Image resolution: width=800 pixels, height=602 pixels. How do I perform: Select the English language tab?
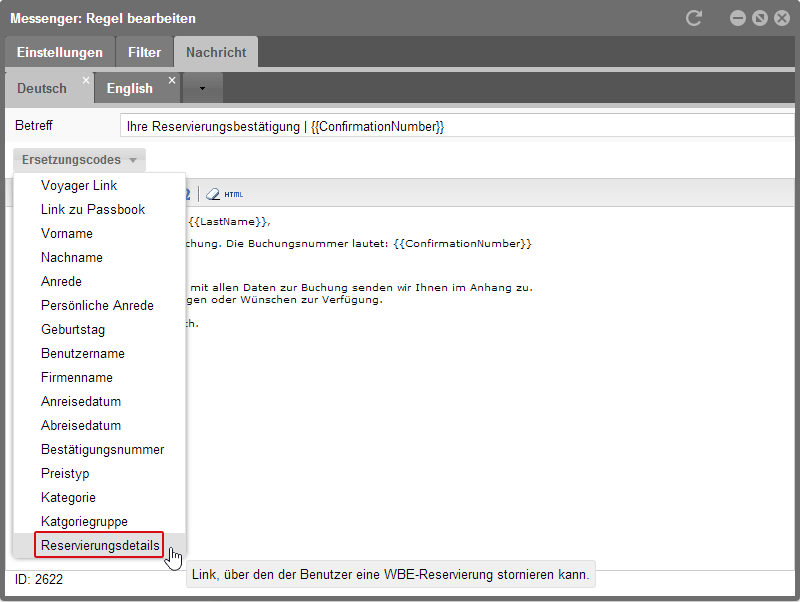point(130,88)
